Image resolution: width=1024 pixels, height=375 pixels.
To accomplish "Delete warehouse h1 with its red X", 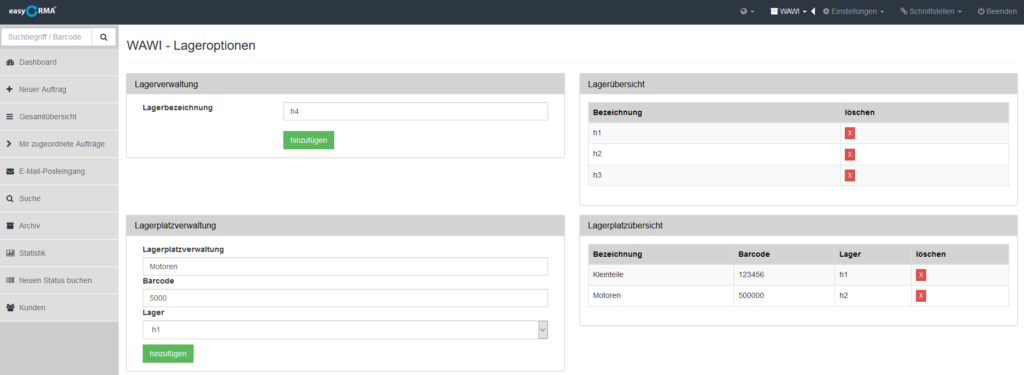I will click(850, 133).
